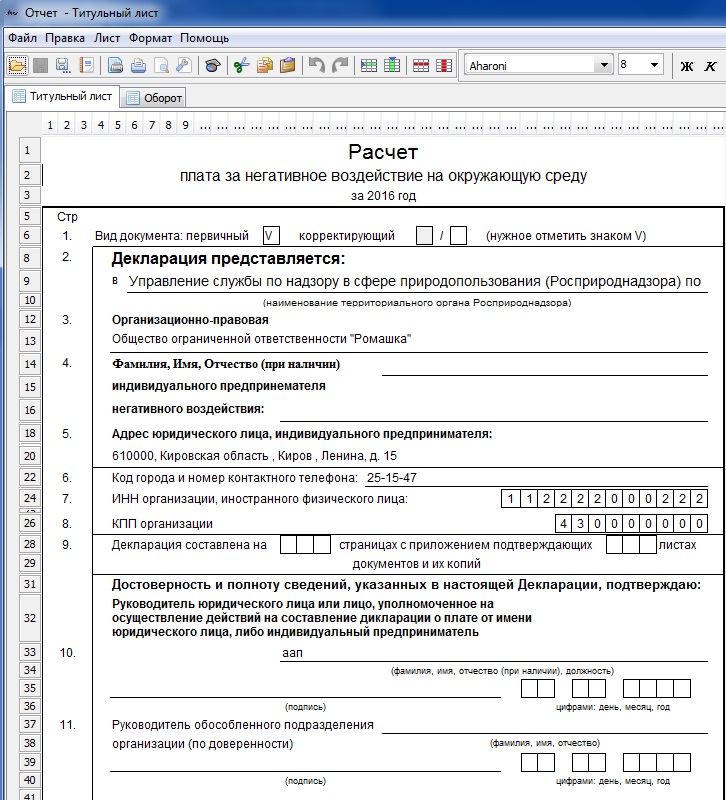This screenshot has height=800, width=726.
Task: Click the scissors cut icon
Action: 240,65
